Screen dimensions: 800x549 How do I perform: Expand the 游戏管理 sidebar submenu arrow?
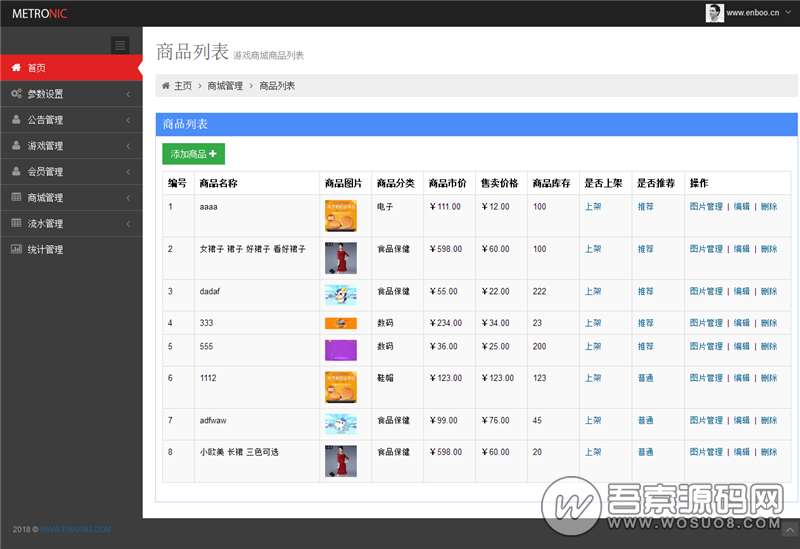tap(129, 146)
